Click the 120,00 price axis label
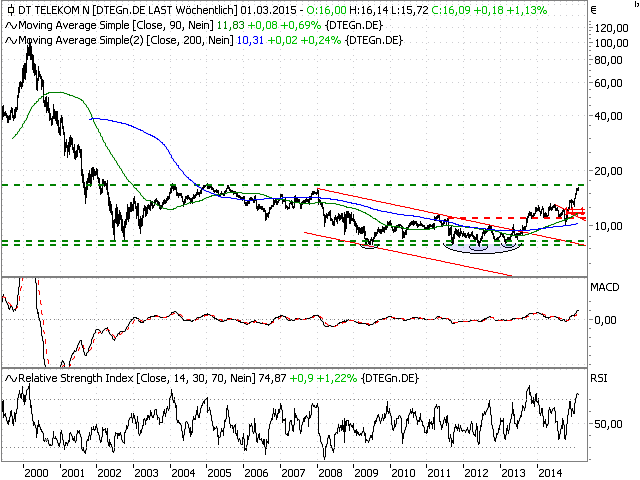 (x=611, y=28)
